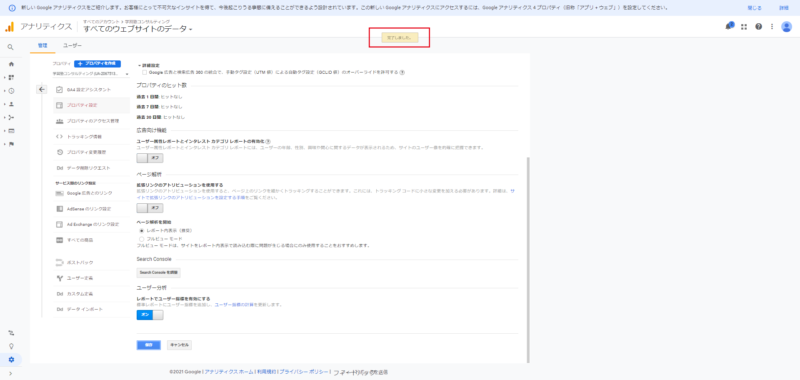Open the 利用規約 footer link

pos(266,372)
